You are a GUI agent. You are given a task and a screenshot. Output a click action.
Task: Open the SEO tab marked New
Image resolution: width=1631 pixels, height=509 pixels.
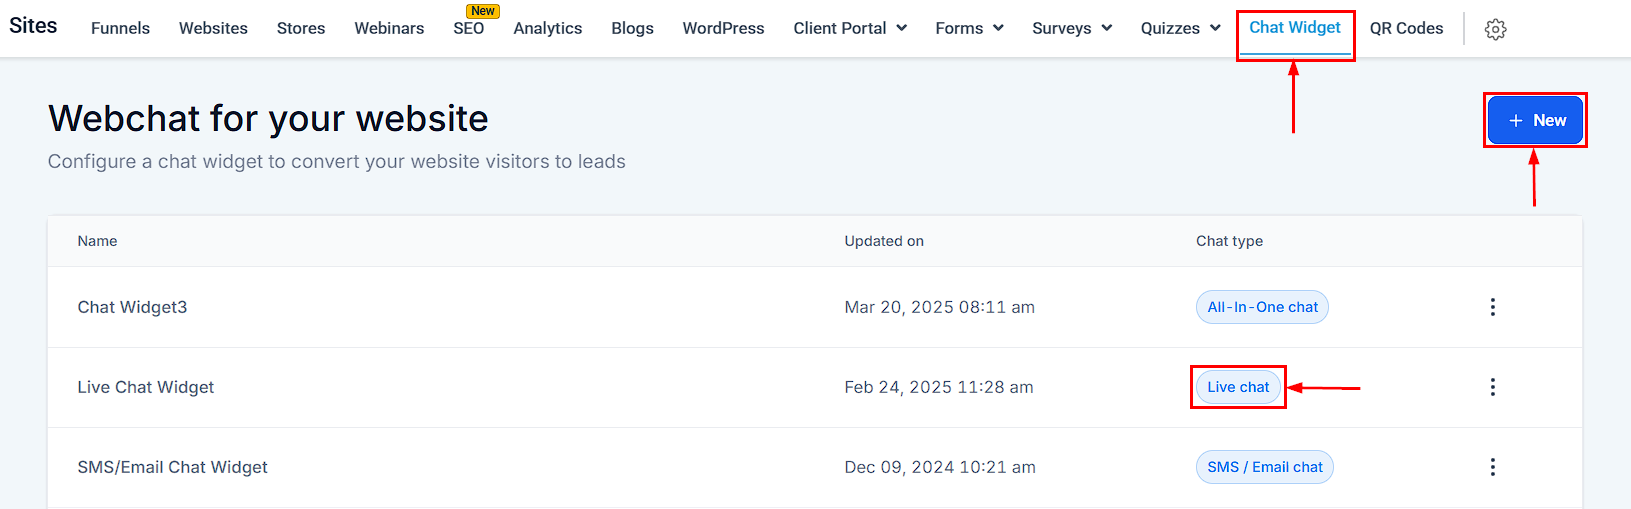pyautogui.click(x=468, y=28)
